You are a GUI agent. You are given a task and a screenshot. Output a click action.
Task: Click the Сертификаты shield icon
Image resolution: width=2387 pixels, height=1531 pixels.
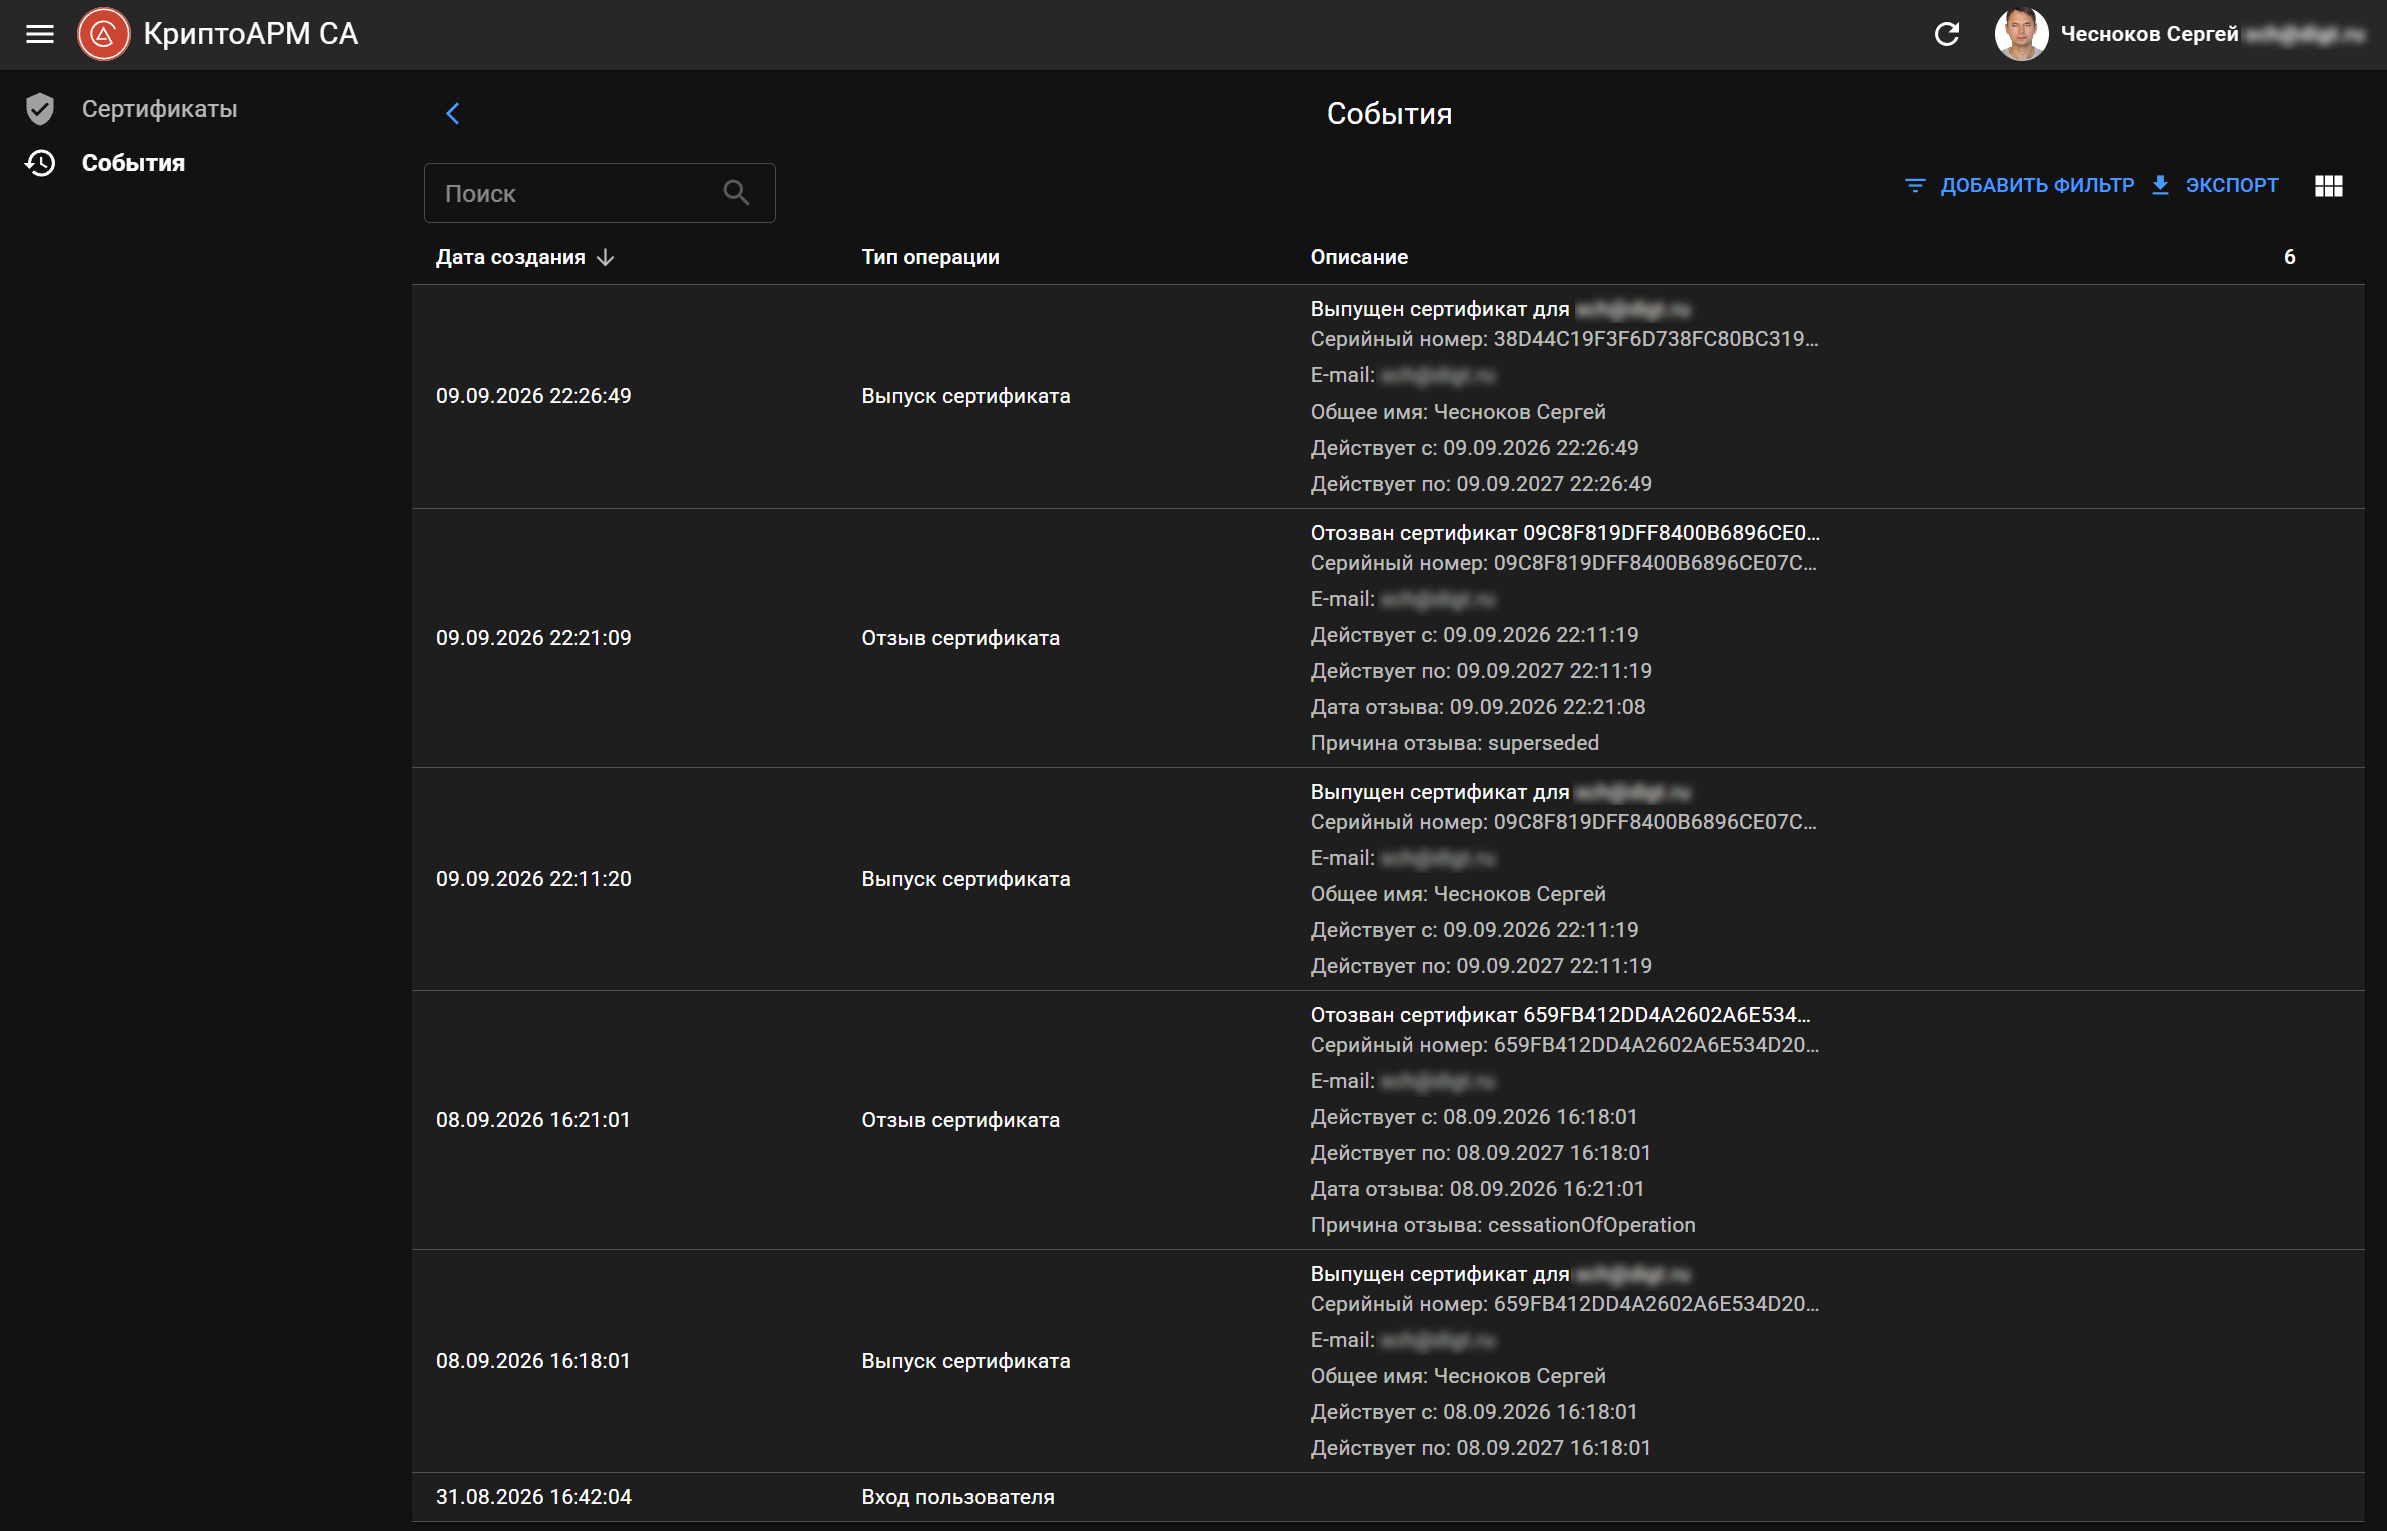pos(40,109)
